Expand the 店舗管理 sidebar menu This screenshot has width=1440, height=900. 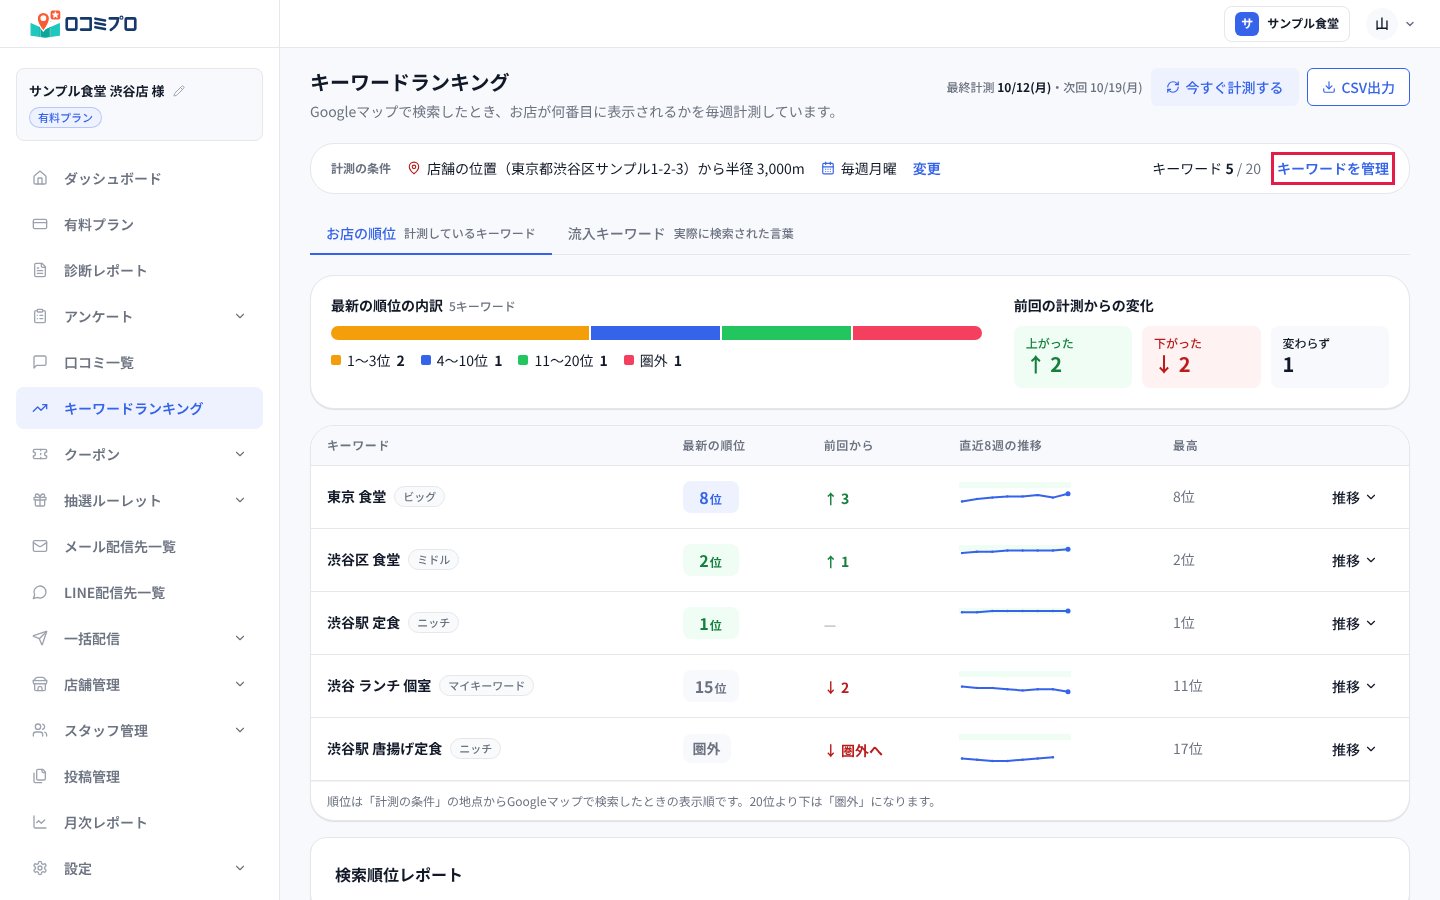pyautogui.click(x=139, y=684)
